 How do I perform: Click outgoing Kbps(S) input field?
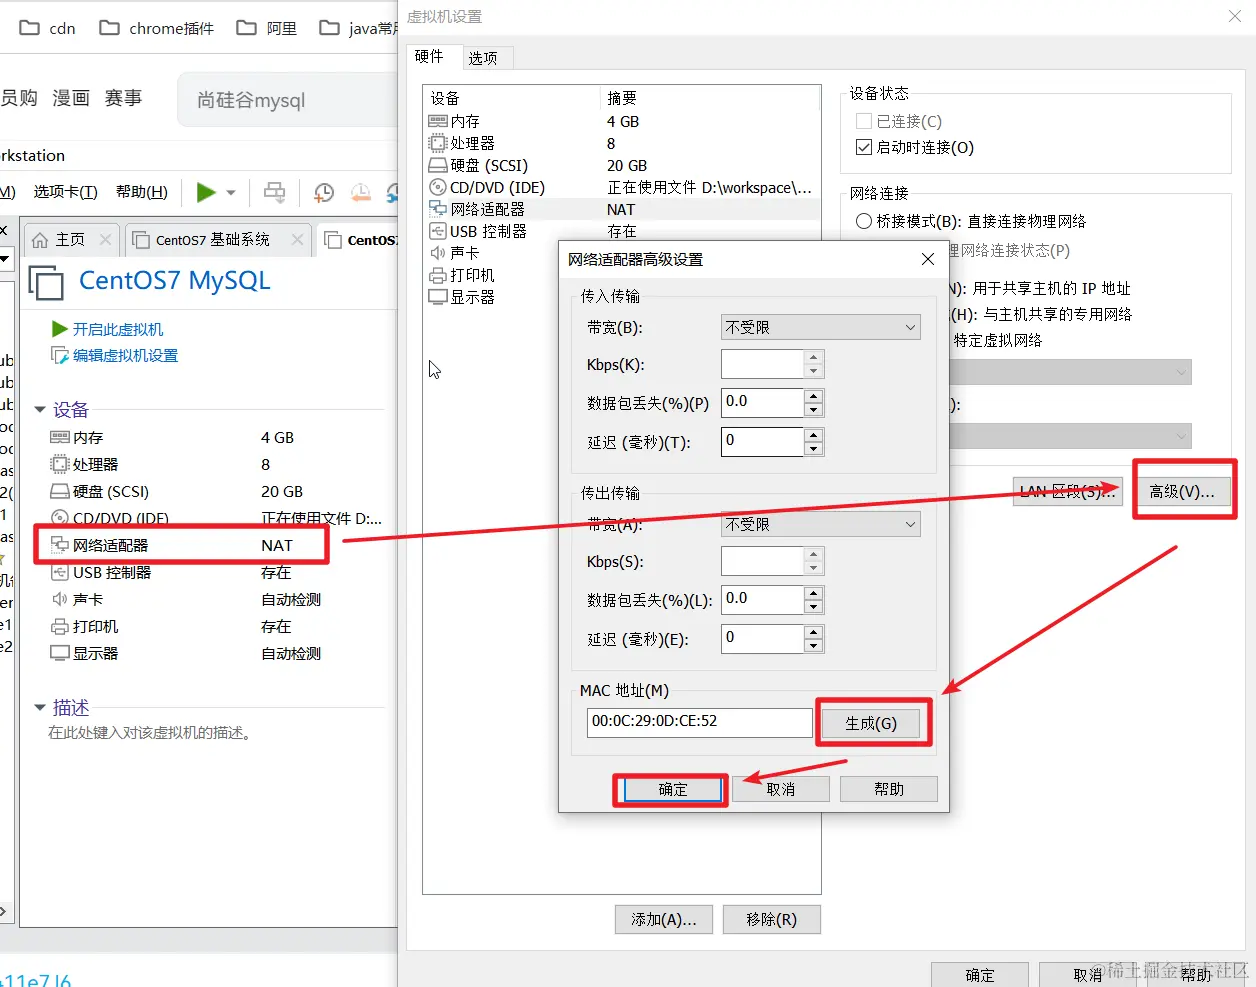coord(762,561)
